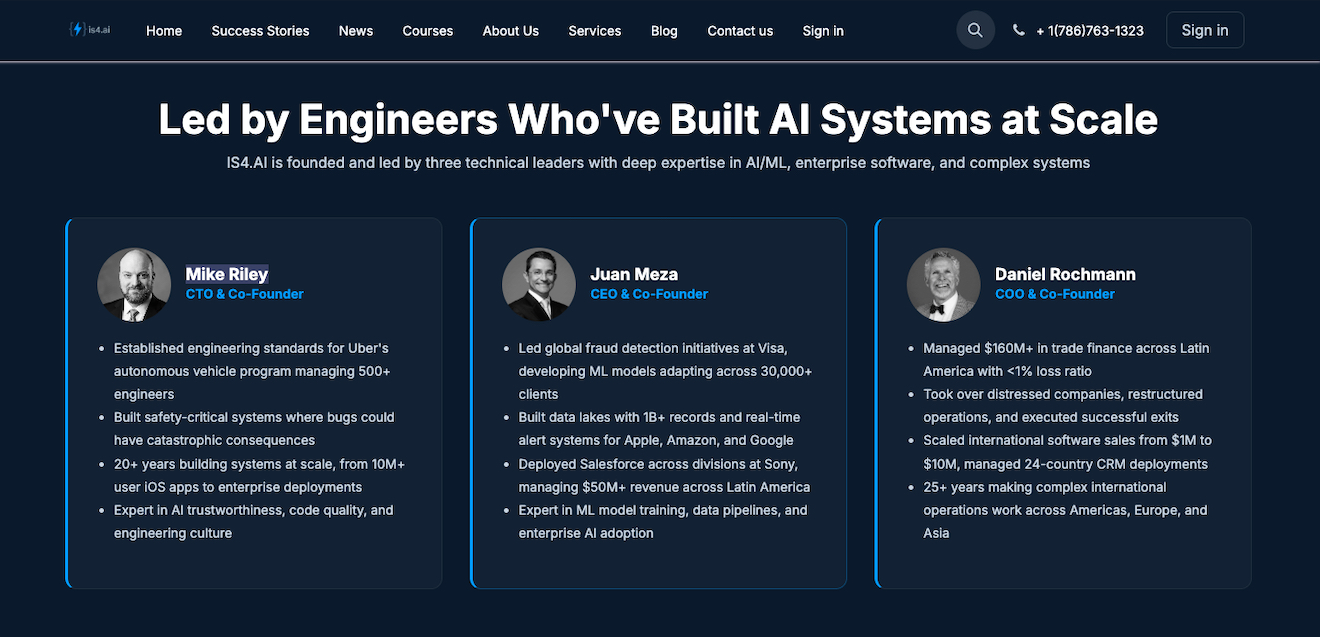Click the CTO & Co-Founder title
The width and height of the screenshot is (1320, 637).
pyautogui.click(x=245, y=294)
